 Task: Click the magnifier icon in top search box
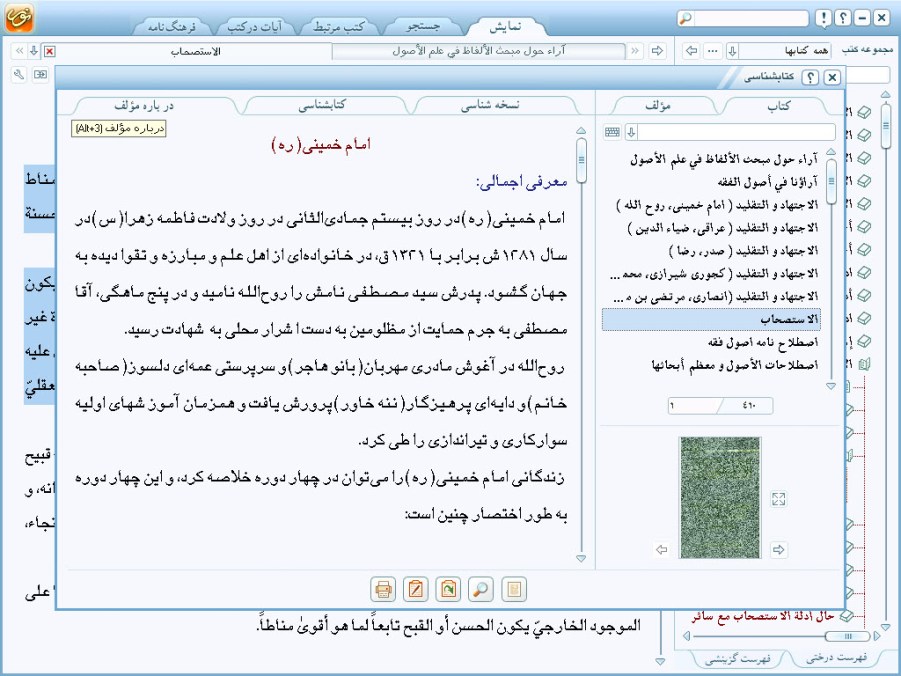[685, 18]
